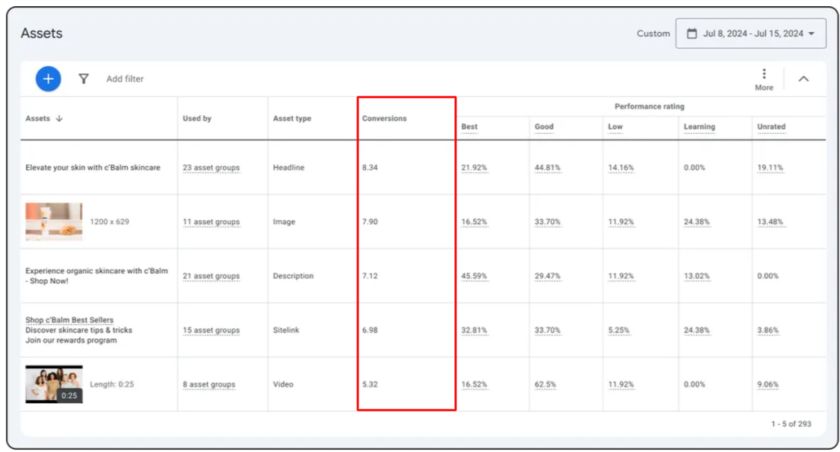Click the calendar icon in date picker

(690, 33)
